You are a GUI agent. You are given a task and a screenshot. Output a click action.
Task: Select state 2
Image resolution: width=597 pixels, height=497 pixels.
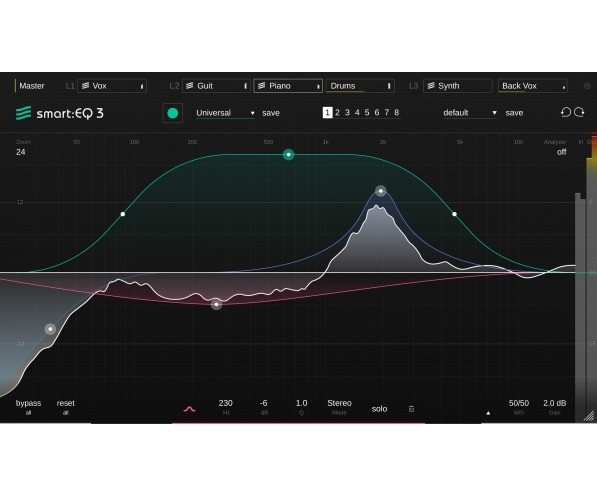(337, 112)
